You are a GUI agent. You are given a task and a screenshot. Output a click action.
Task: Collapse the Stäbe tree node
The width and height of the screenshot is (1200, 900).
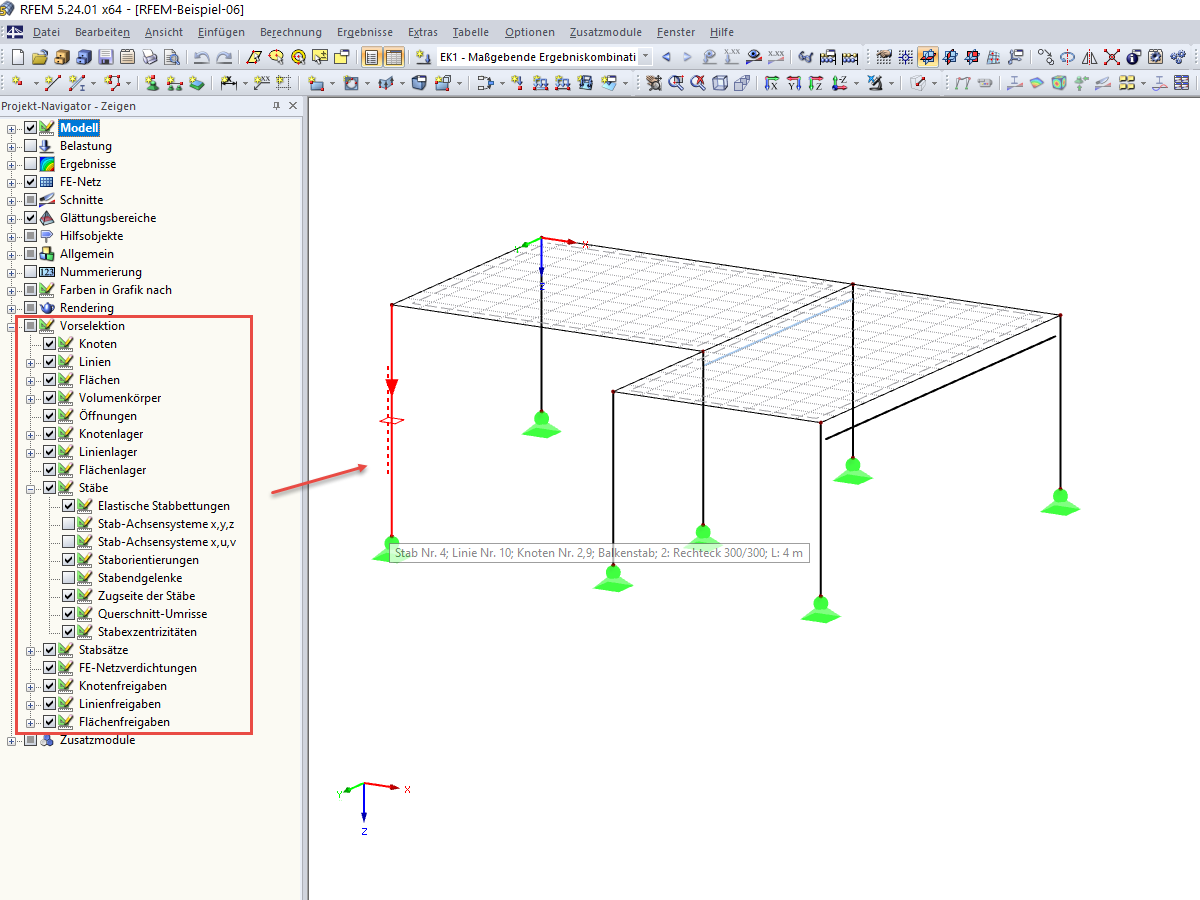31,488
